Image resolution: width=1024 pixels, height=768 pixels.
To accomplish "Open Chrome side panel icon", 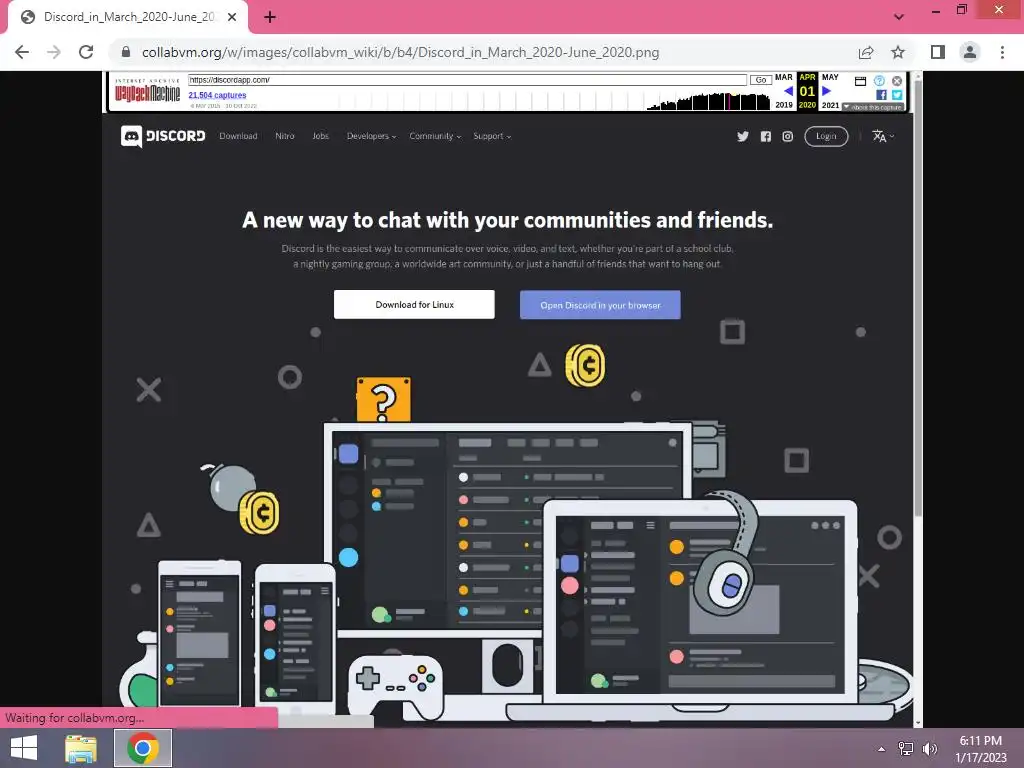I will click(938, 52).
